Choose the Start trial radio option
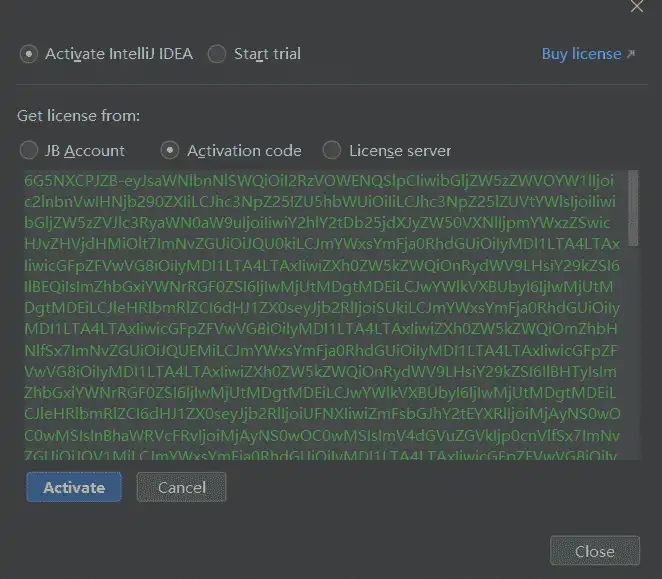 [217, 54]
